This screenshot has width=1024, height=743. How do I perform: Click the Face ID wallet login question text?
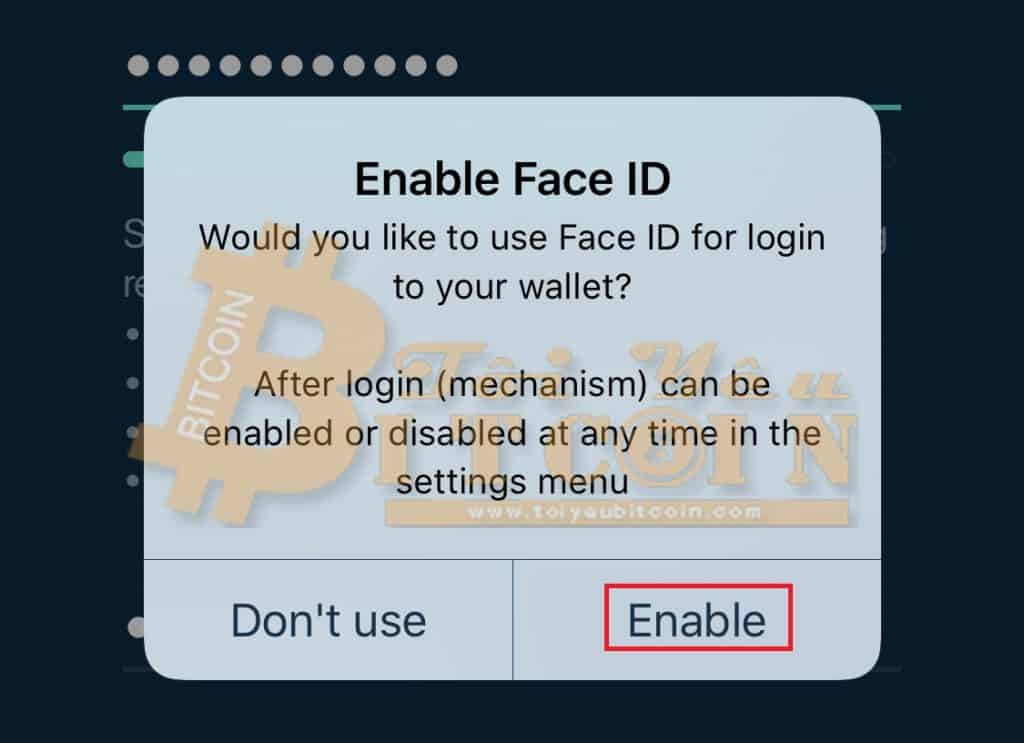[x=513, y=262]
